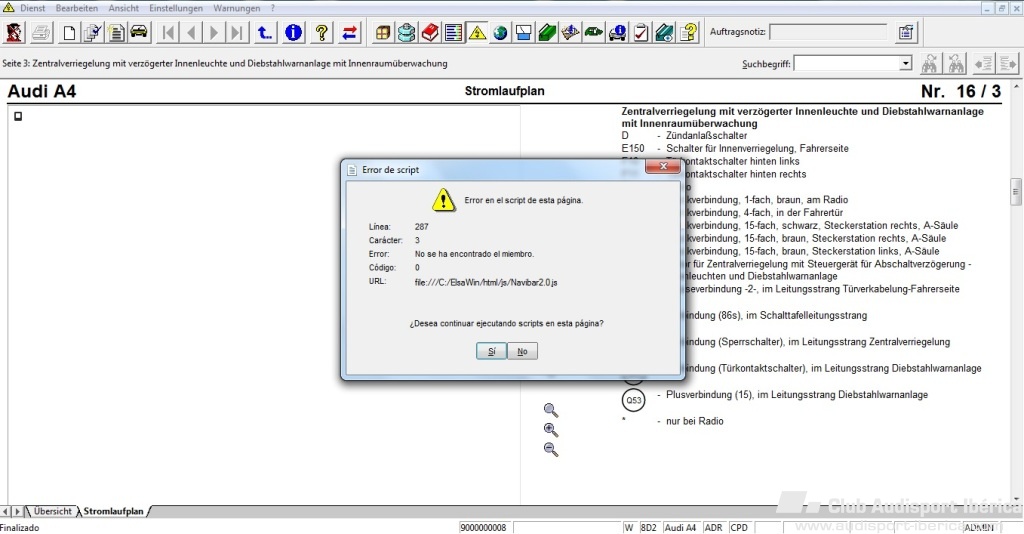Open the Dienst menu

click(33, 8)
